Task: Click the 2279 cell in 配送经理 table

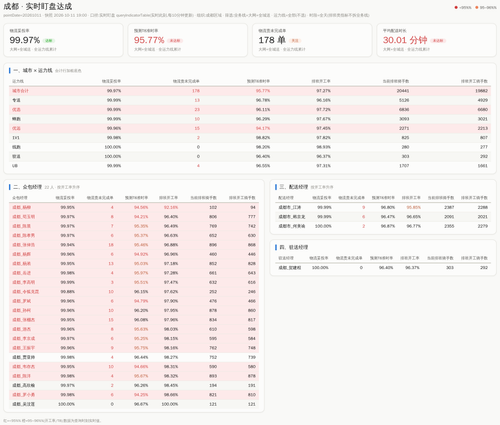Action: tap(483, 226)
